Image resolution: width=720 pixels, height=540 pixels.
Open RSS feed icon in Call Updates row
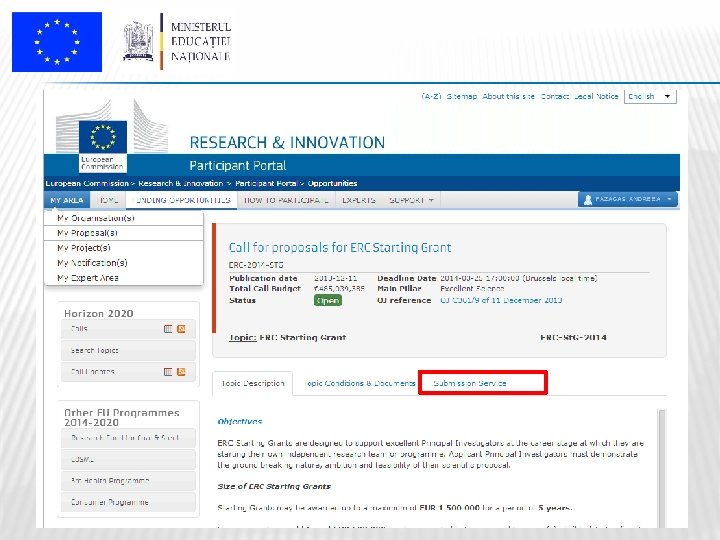coord(181,371)
